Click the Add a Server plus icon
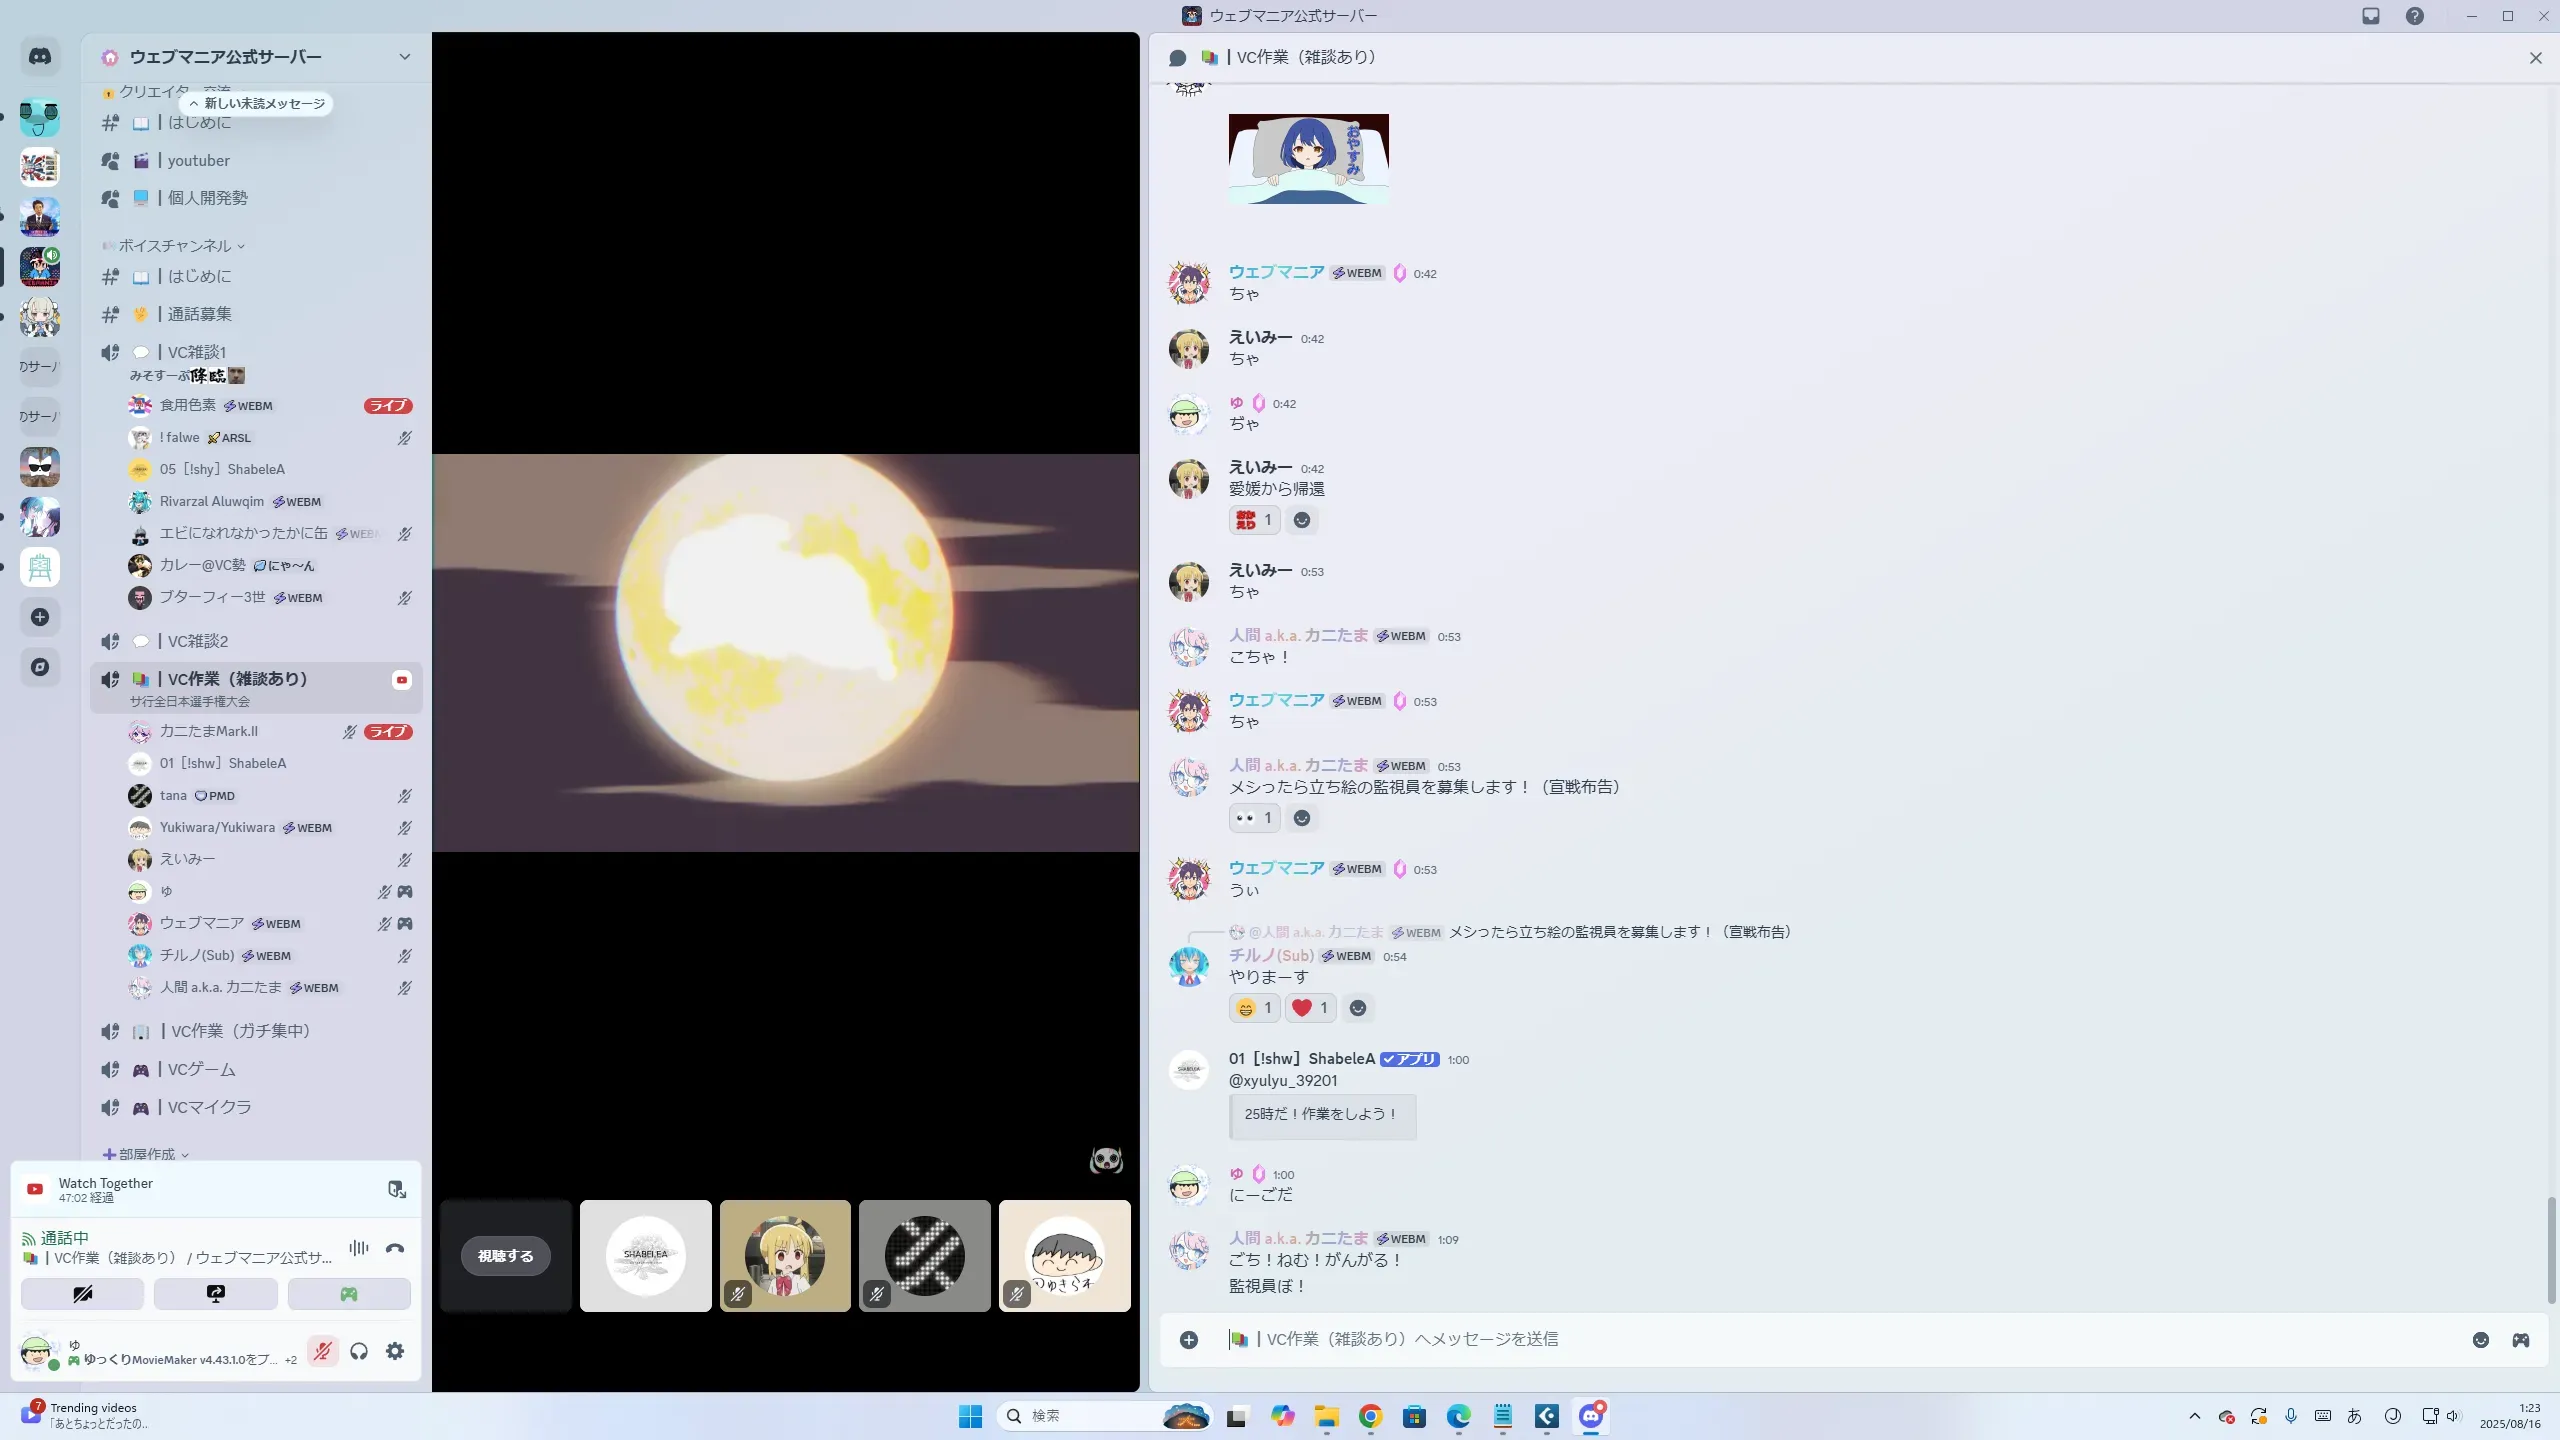 (40, 617)
